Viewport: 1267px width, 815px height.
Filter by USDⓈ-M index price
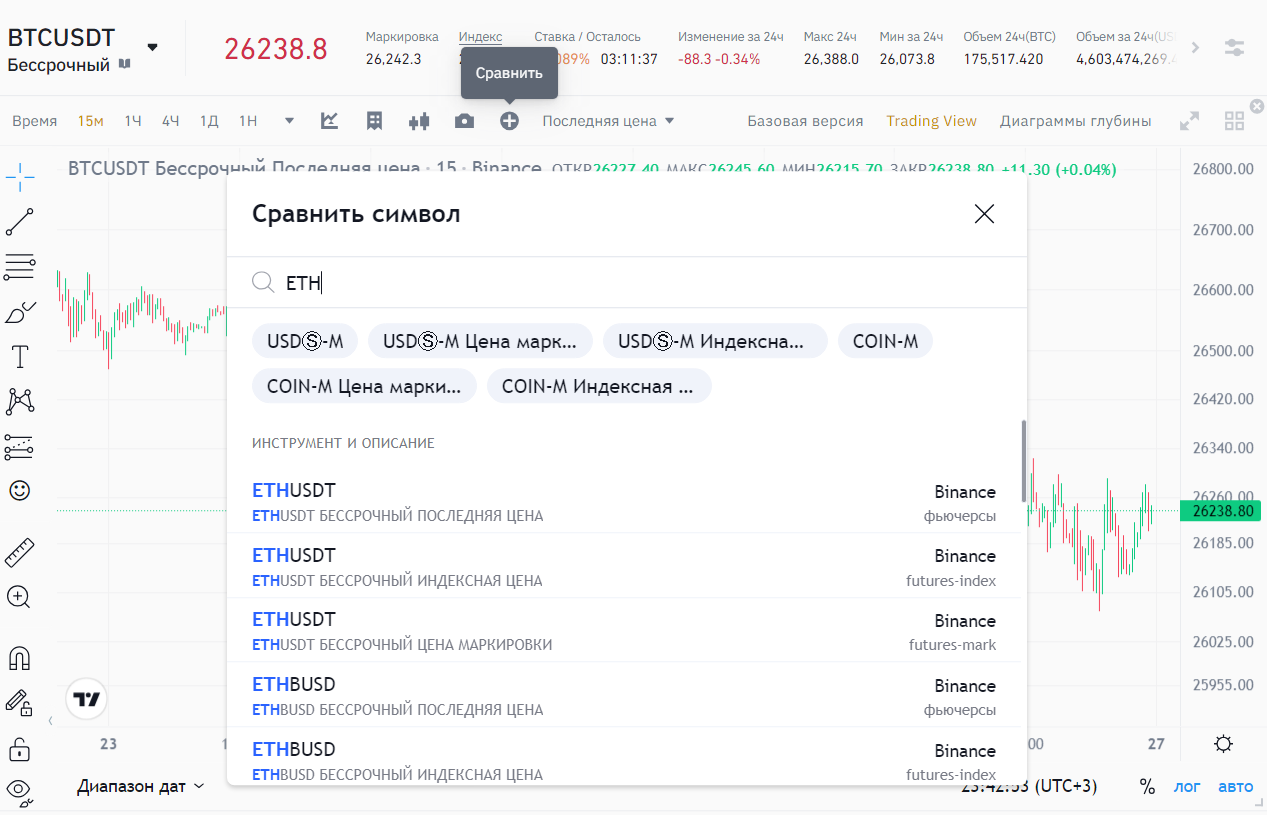[x=715, y=341]
